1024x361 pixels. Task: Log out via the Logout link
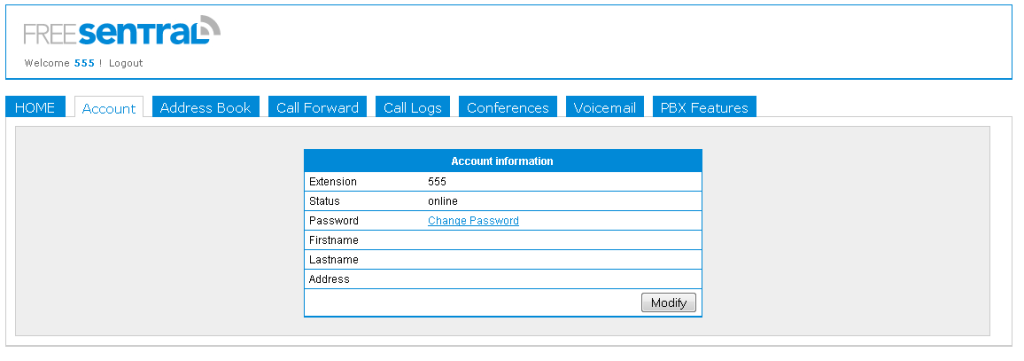coord(125,63)
